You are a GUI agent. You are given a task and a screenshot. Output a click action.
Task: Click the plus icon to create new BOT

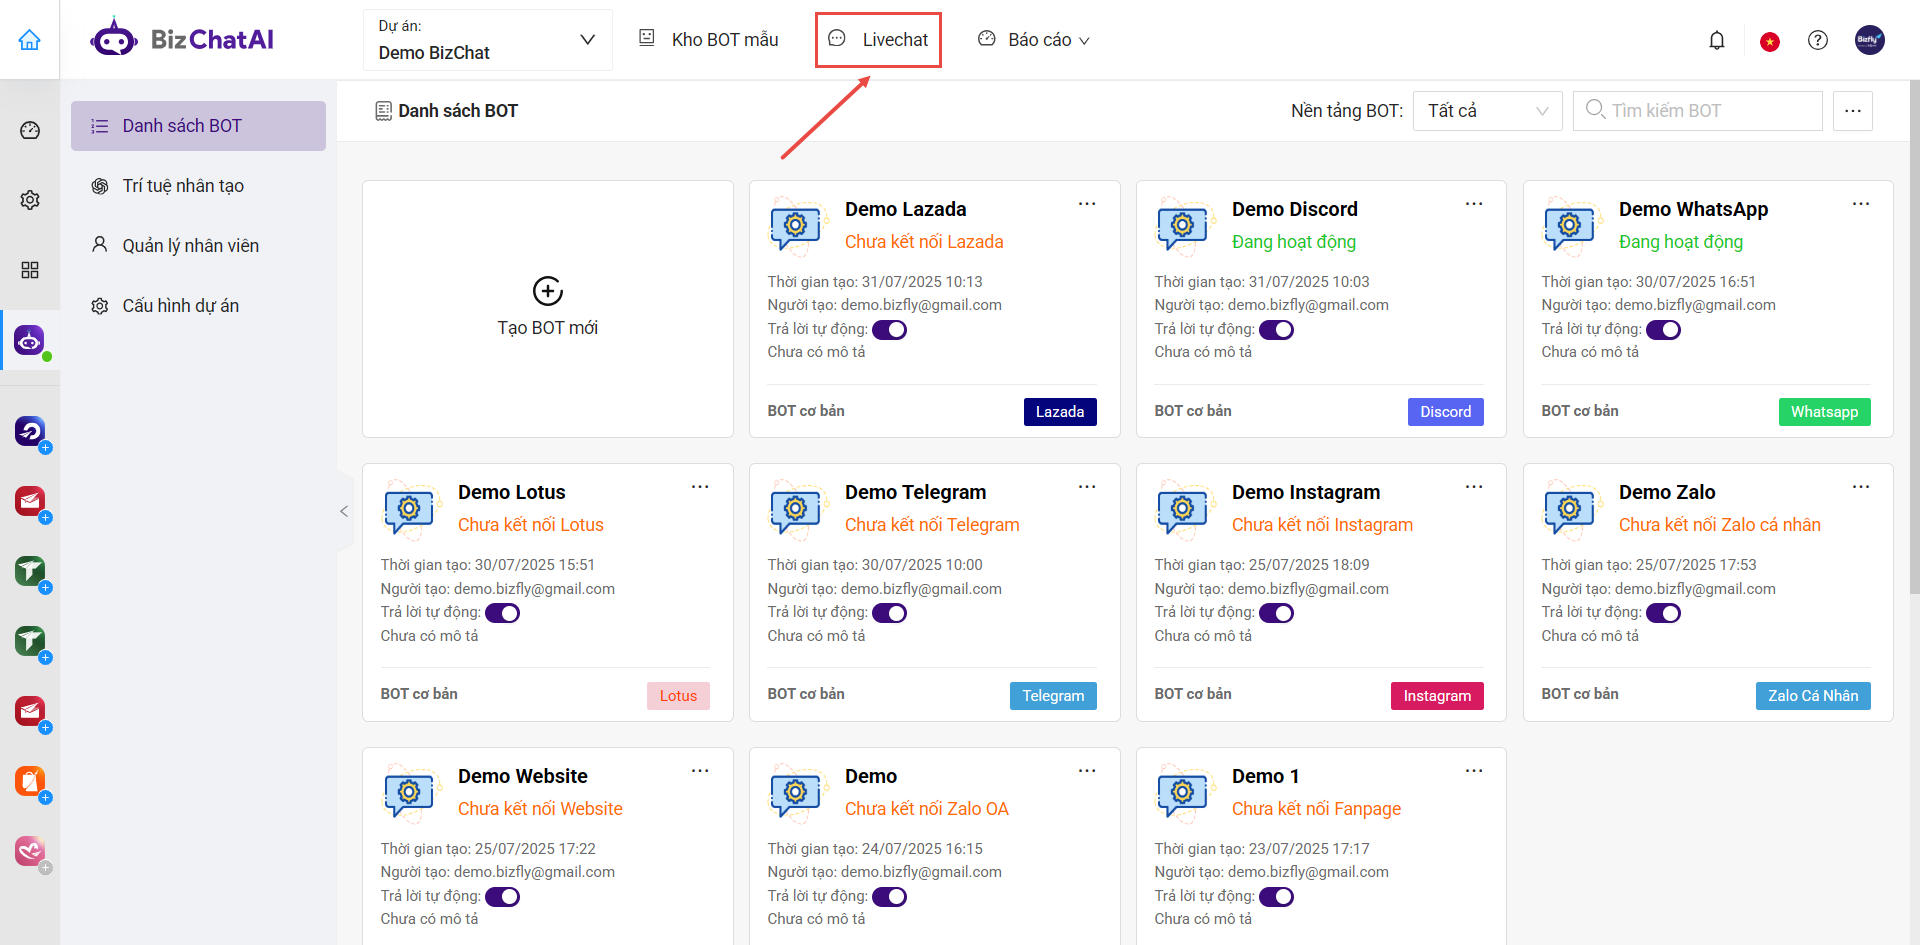[547, 291]
